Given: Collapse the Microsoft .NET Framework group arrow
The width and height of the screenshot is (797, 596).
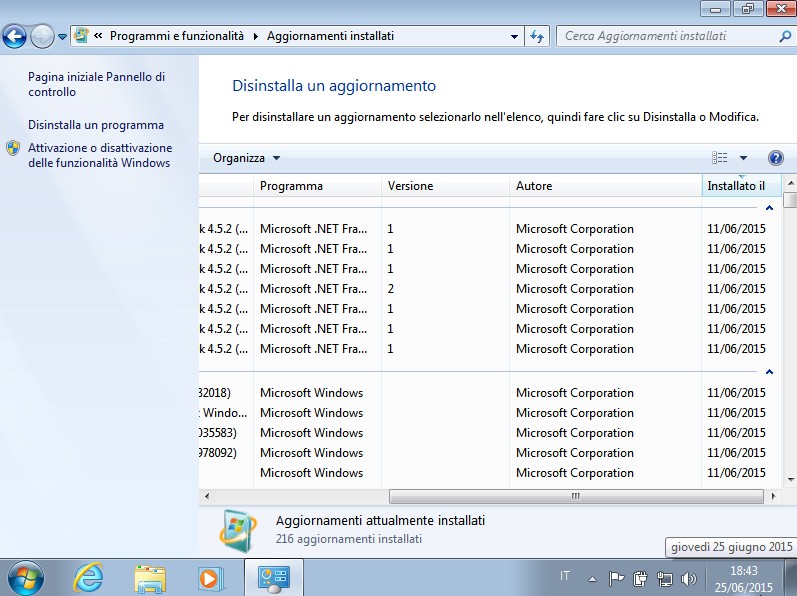Looking at the screenshot, I should 770,208.
